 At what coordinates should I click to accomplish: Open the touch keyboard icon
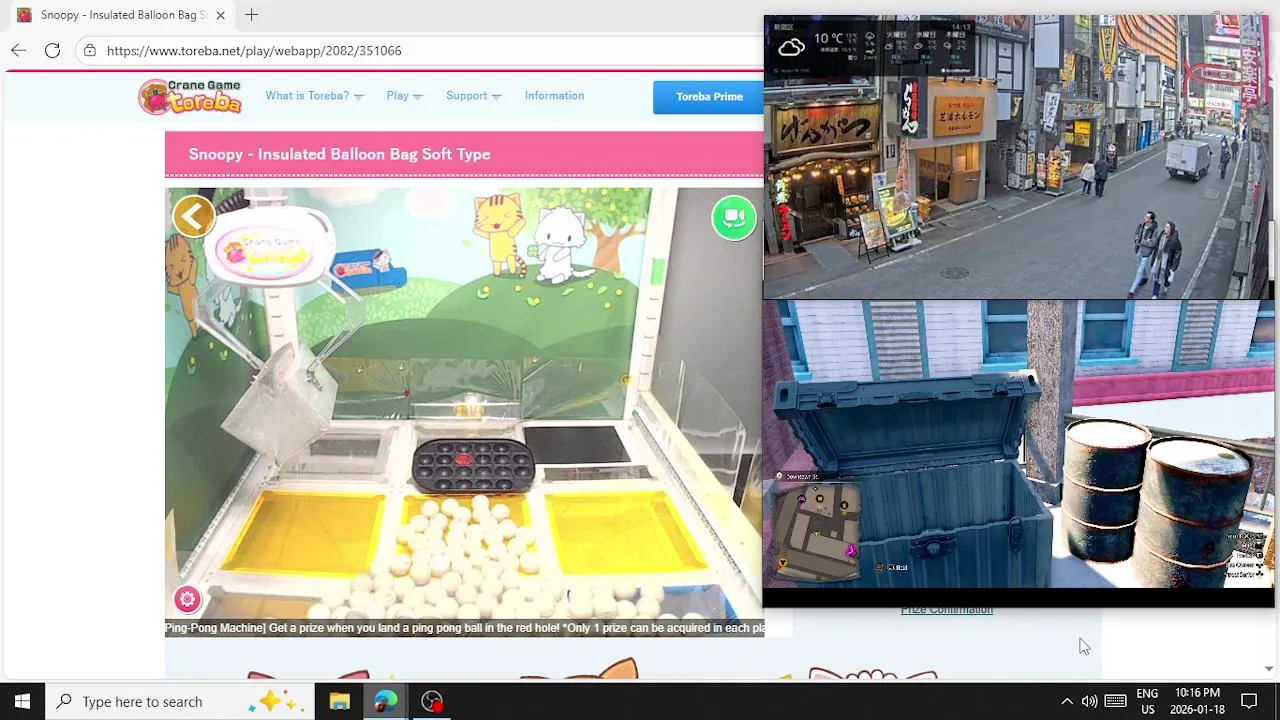[x=1116, y=701]
